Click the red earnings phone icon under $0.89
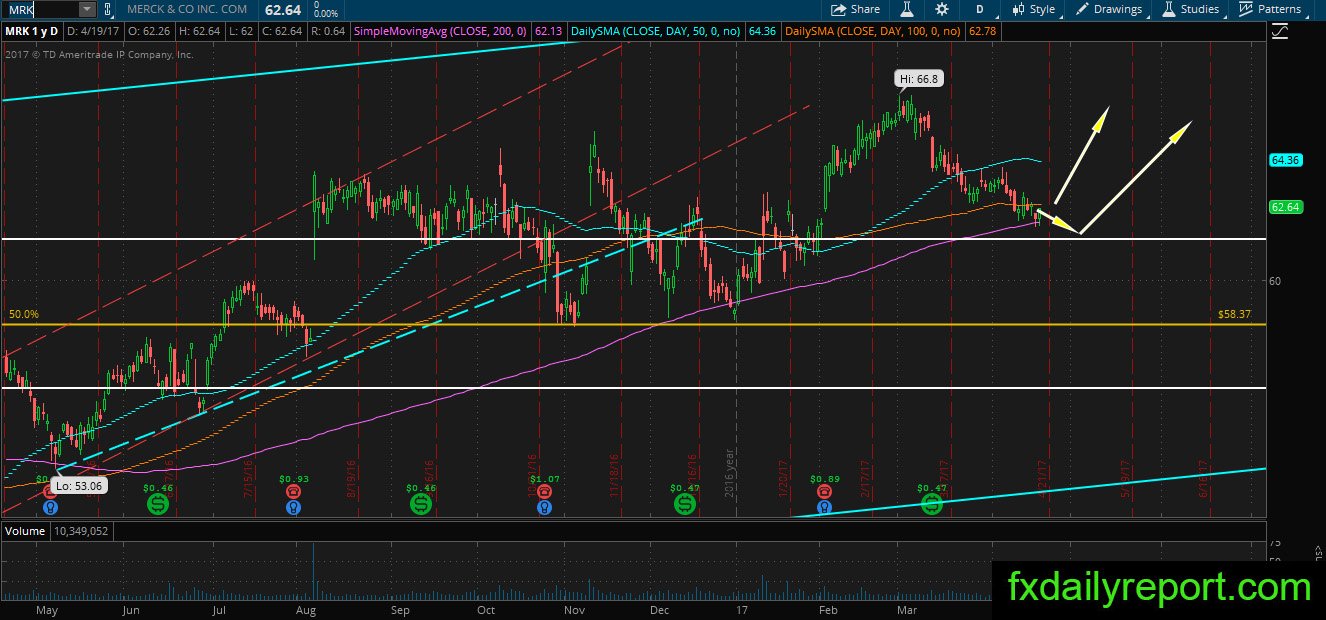Image resolution: width=1326 pixels, height=620 pixels. tap(822, 492)
